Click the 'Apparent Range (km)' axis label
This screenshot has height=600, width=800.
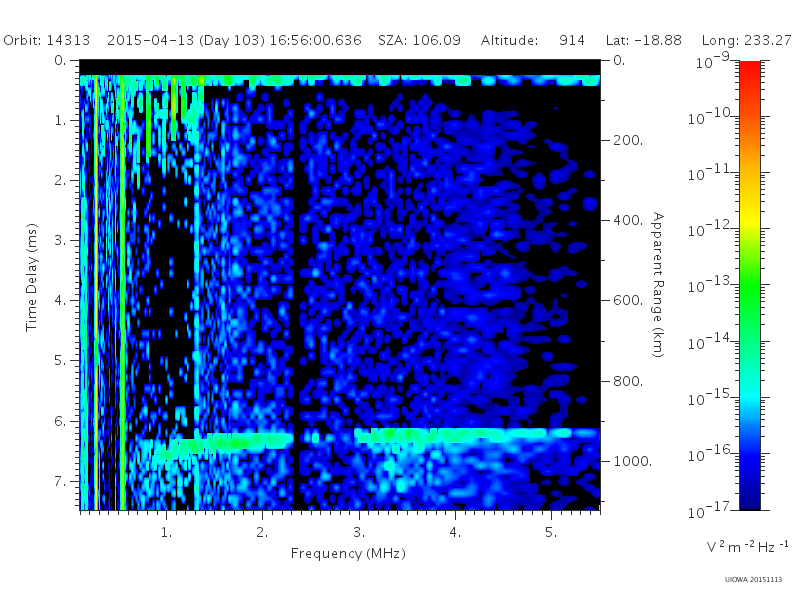[x=658, y=285]
